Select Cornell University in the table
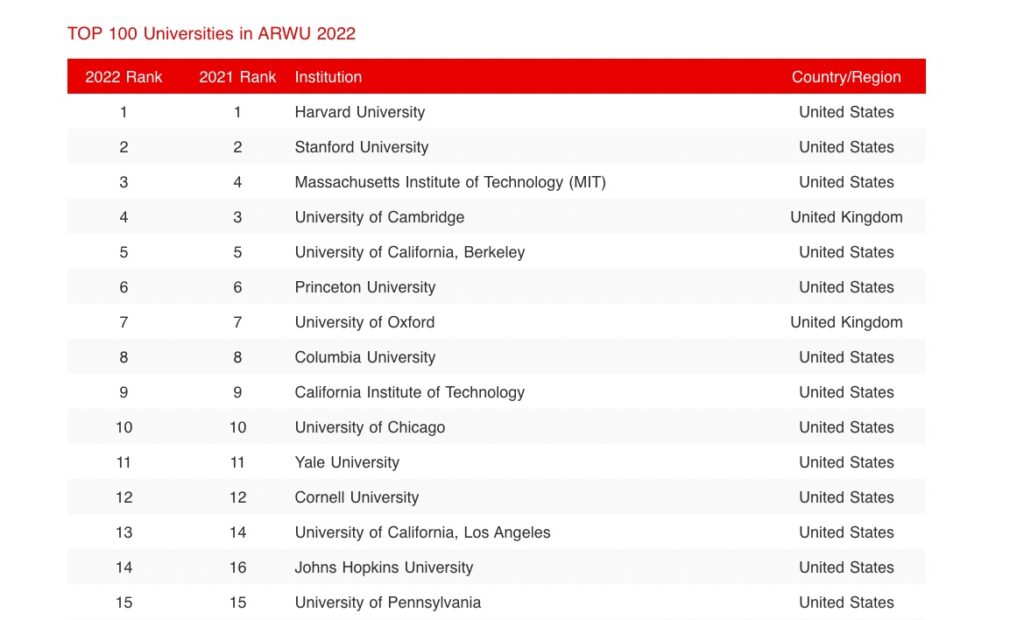The width and height of the screenshot is (1024, 620). [357, 498]
